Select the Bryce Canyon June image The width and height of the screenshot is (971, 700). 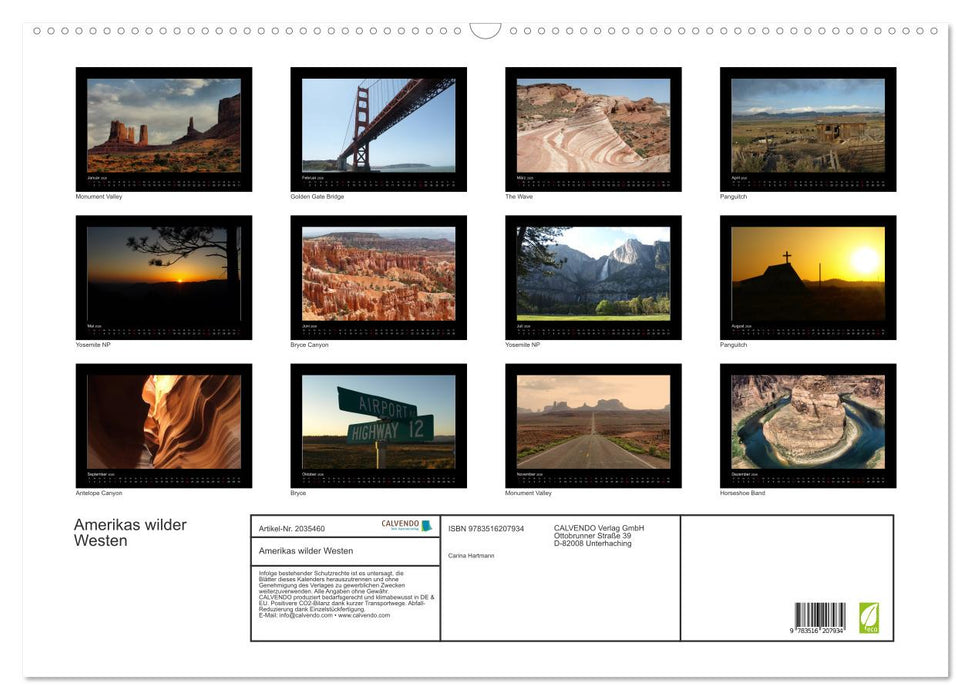[378, 275]
